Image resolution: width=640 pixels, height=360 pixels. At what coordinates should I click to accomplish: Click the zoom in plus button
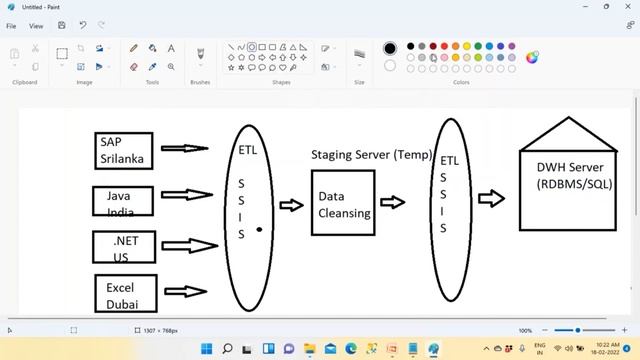pyautogui.click(x=624, y=330)
